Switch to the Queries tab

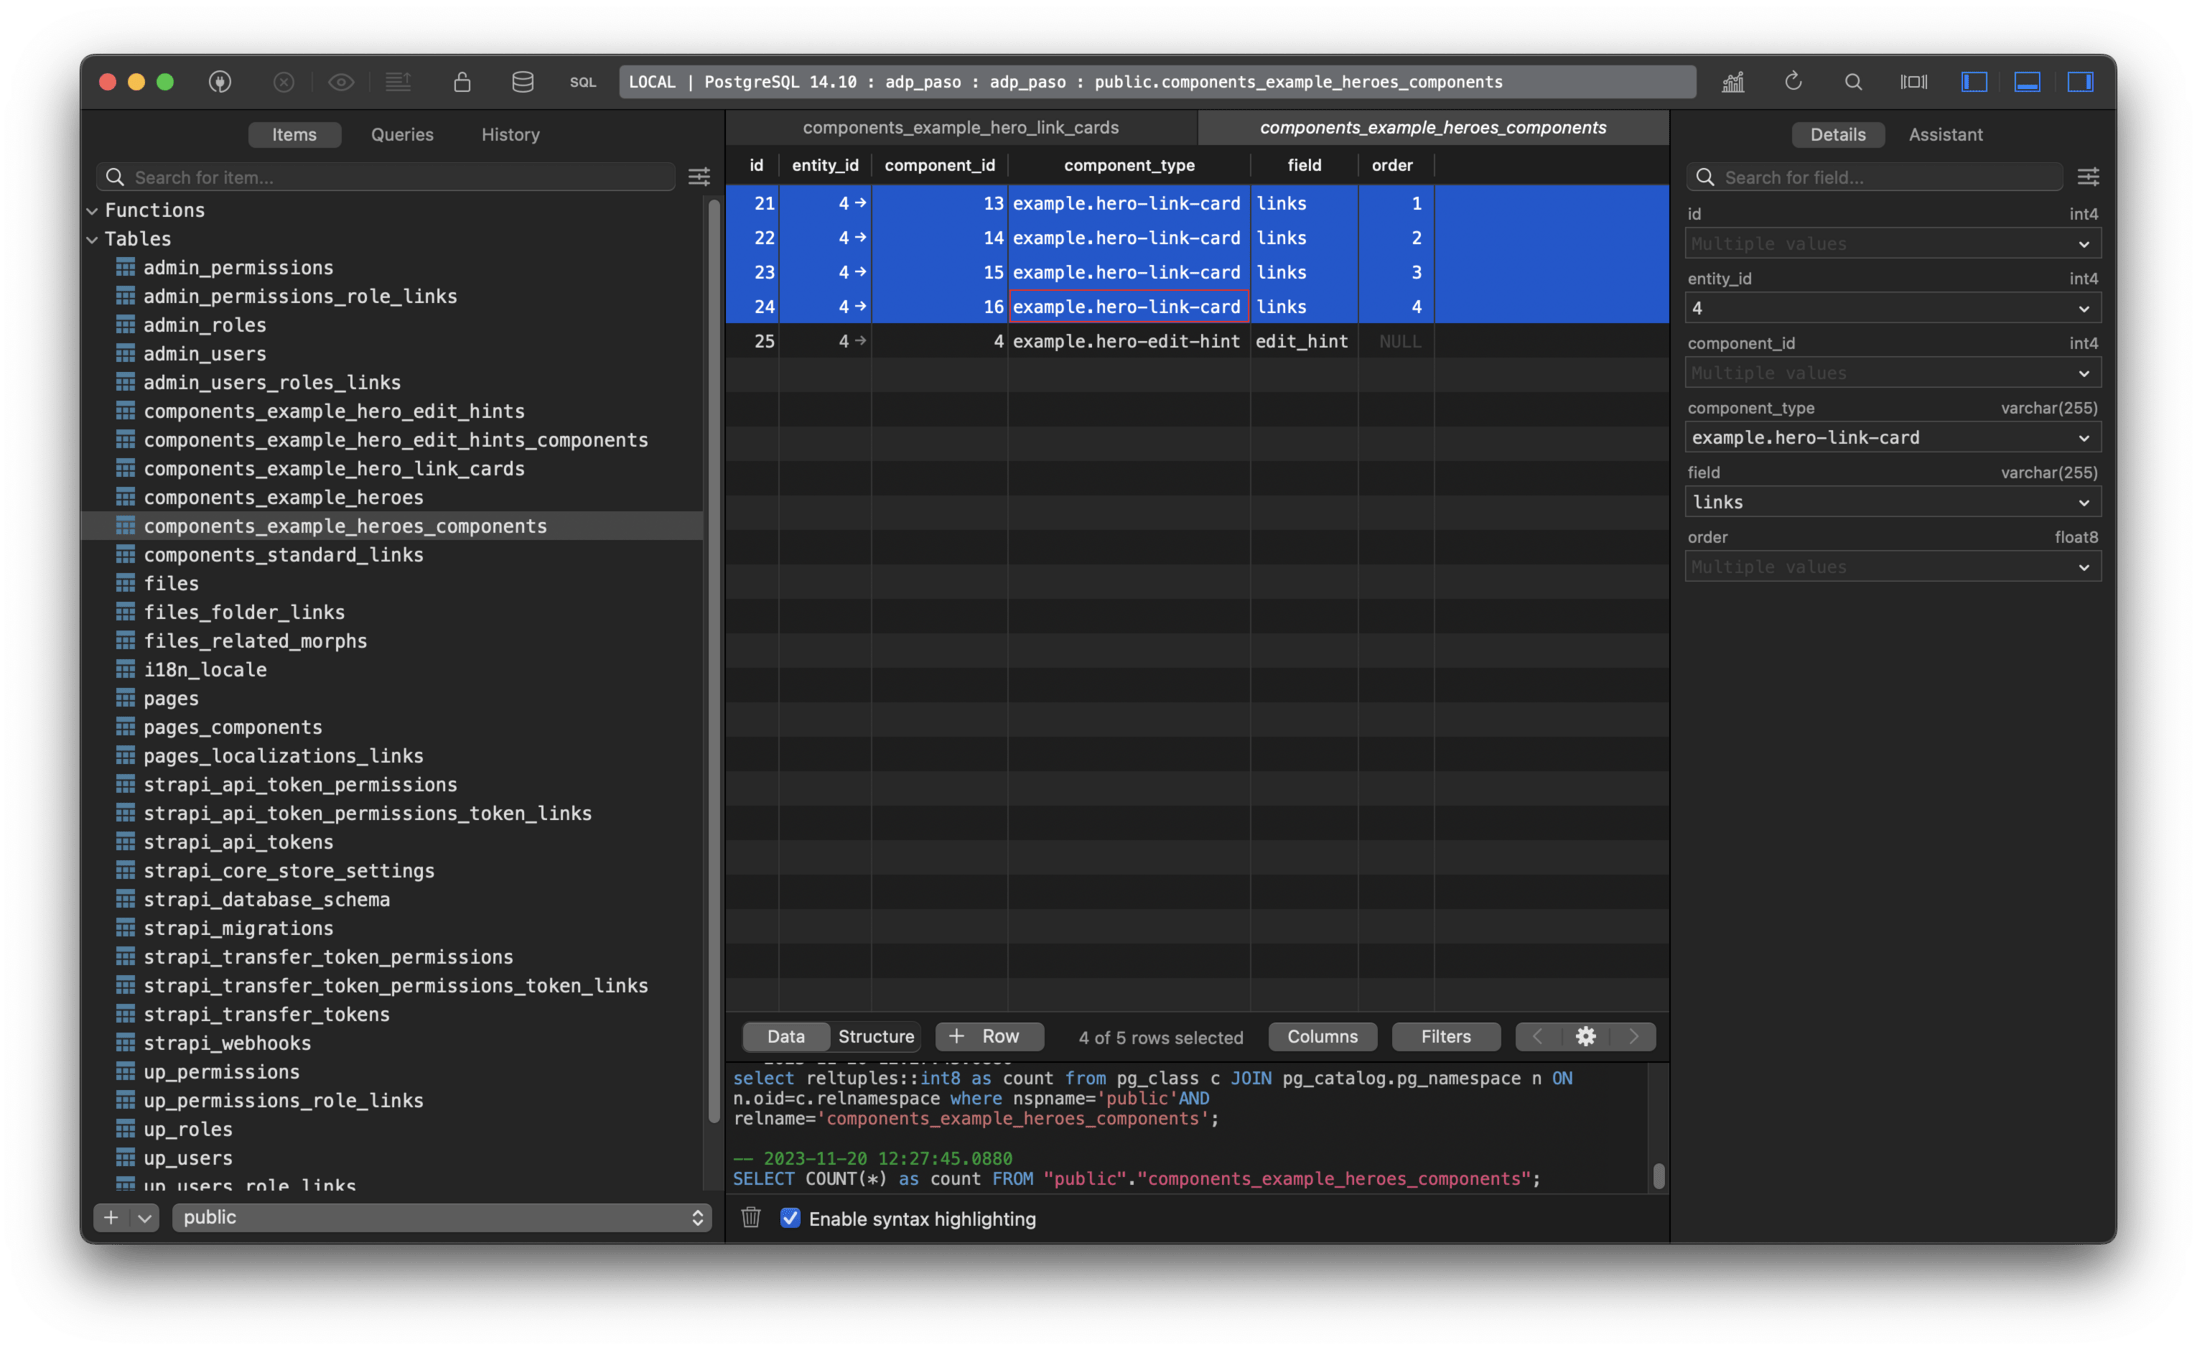tap(402, 134)
